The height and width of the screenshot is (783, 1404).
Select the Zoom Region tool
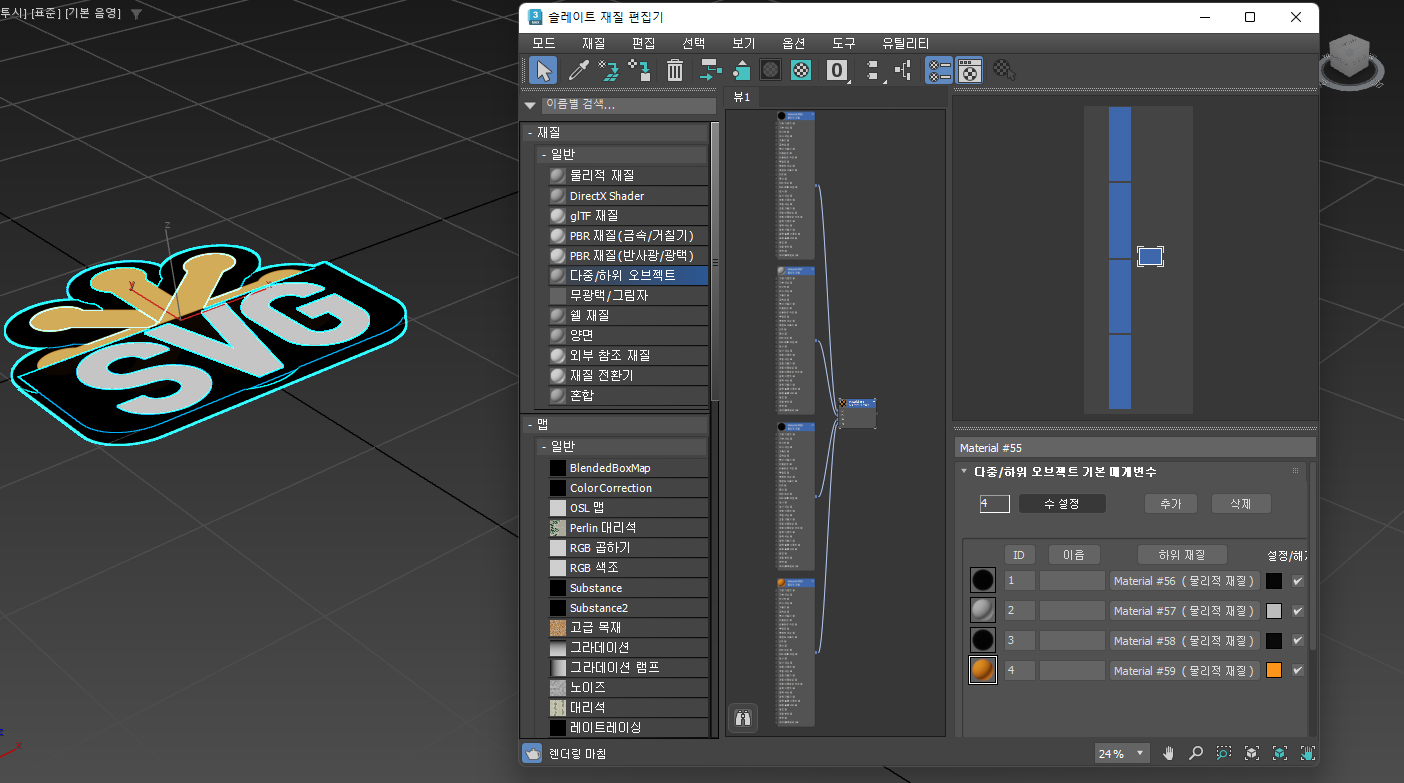click(x=1224, y=753)
